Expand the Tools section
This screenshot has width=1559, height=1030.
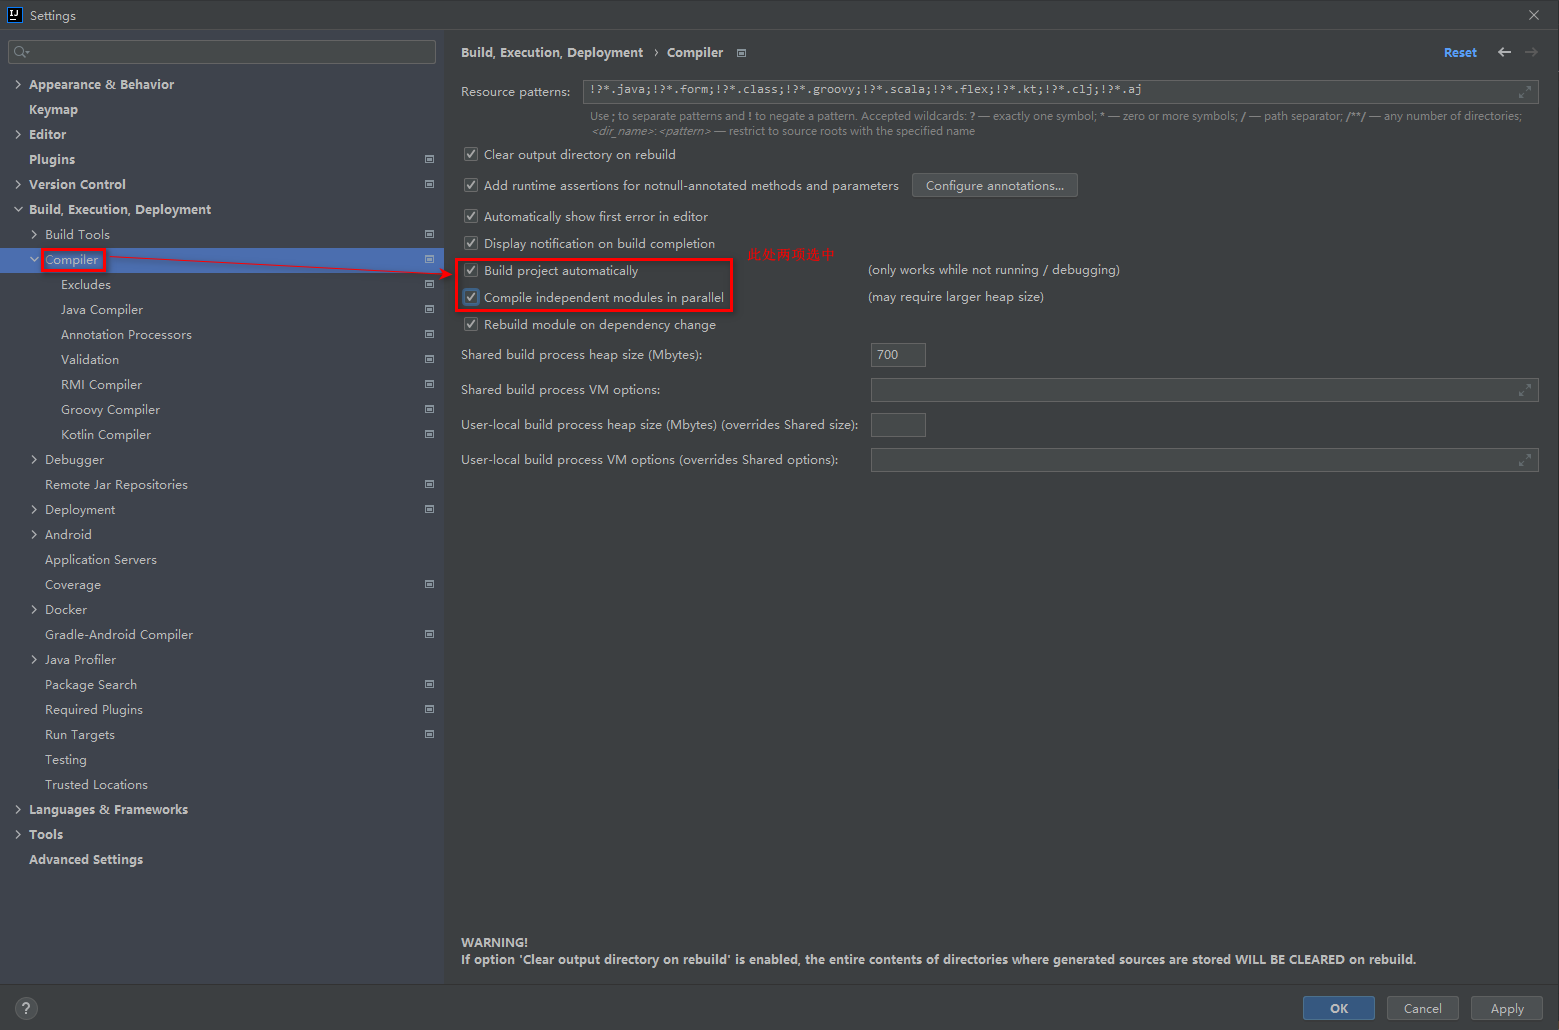coord(18,834)
